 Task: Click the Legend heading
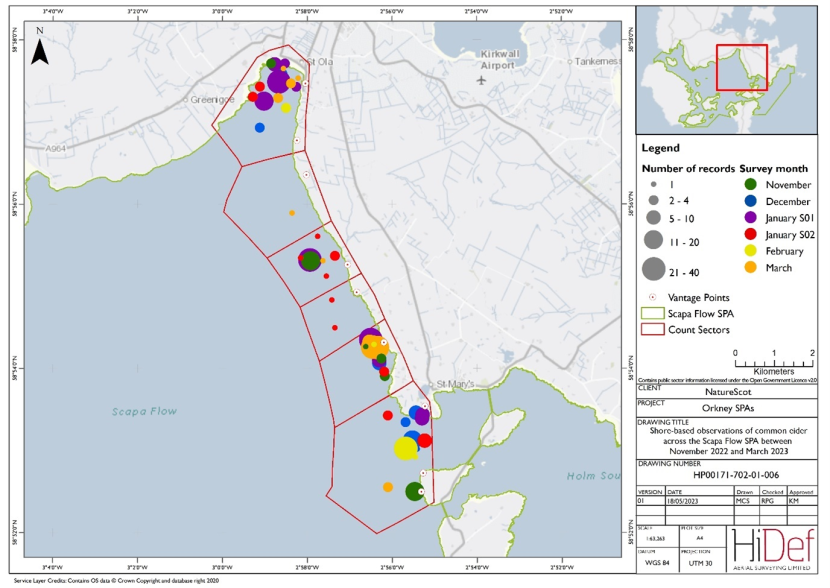click(x=660, y=148)
